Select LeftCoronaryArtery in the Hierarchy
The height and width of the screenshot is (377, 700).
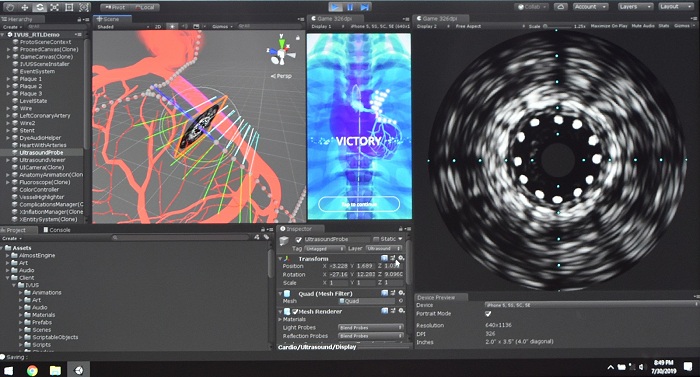(45, 116)
